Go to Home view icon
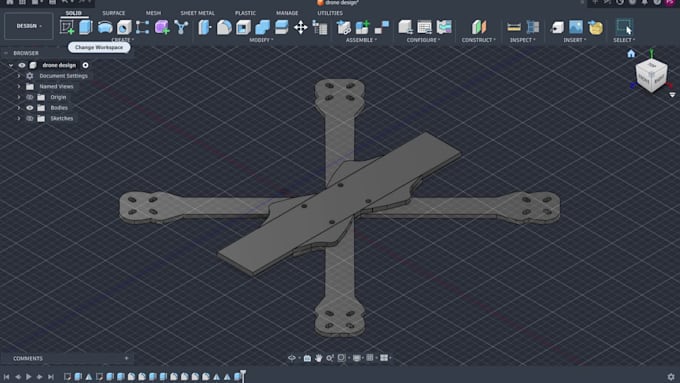680x383 pixels. click(631, 54)
